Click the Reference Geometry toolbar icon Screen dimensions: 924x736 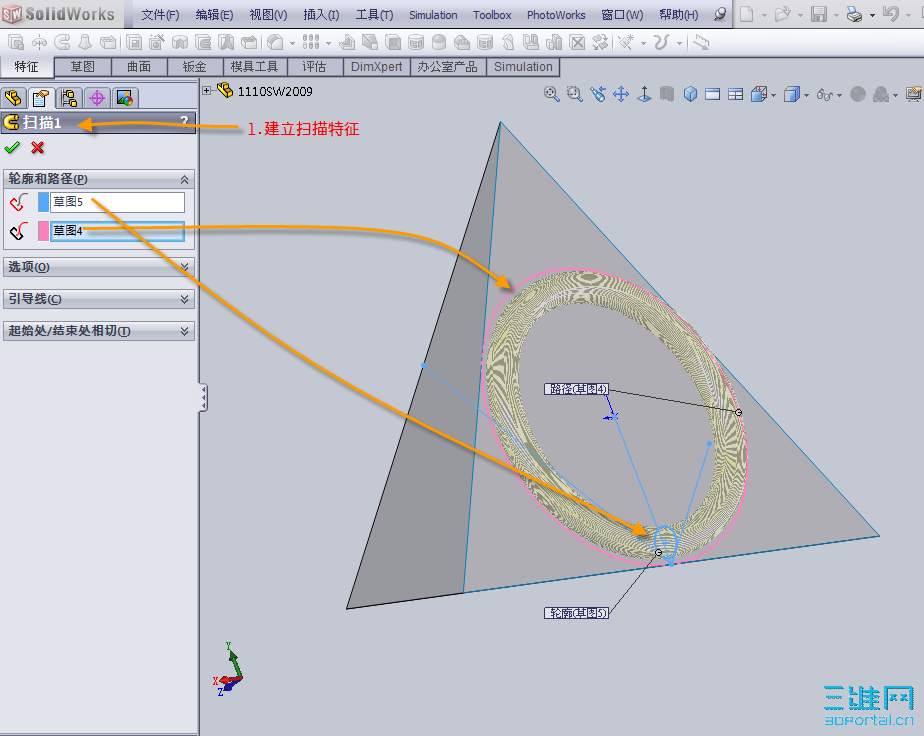626,42
